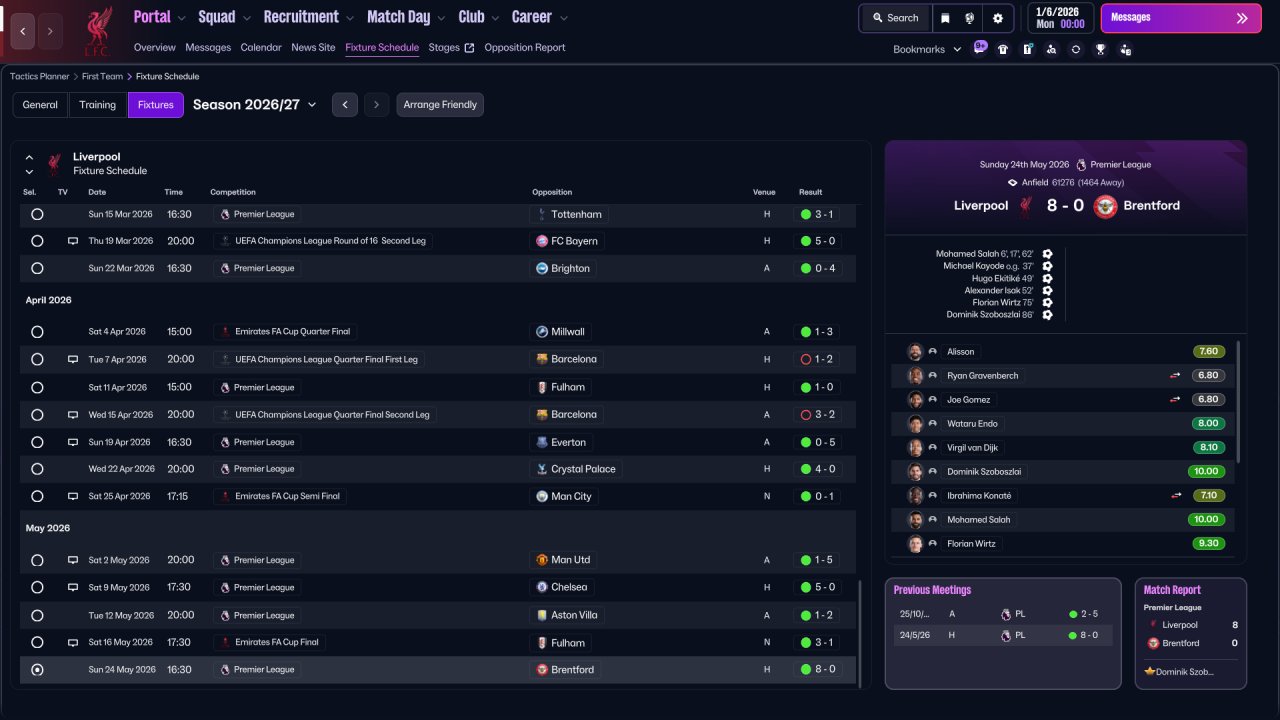Image resolution: width=1280 pixels, height=720 pixels.
Task: Click the fixtures list scrollbar
Action: click(859, 632)
